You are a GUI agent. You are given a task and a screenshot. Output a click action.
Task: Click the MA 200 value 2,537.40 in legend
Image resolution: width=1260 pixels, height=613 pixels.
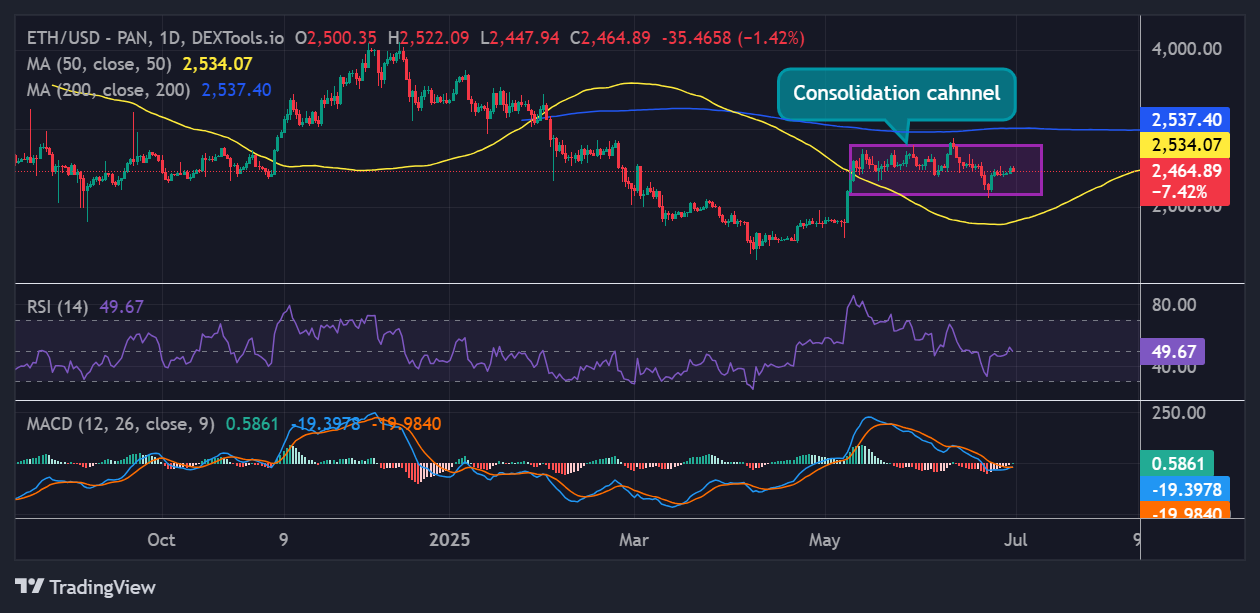point(236,90)
